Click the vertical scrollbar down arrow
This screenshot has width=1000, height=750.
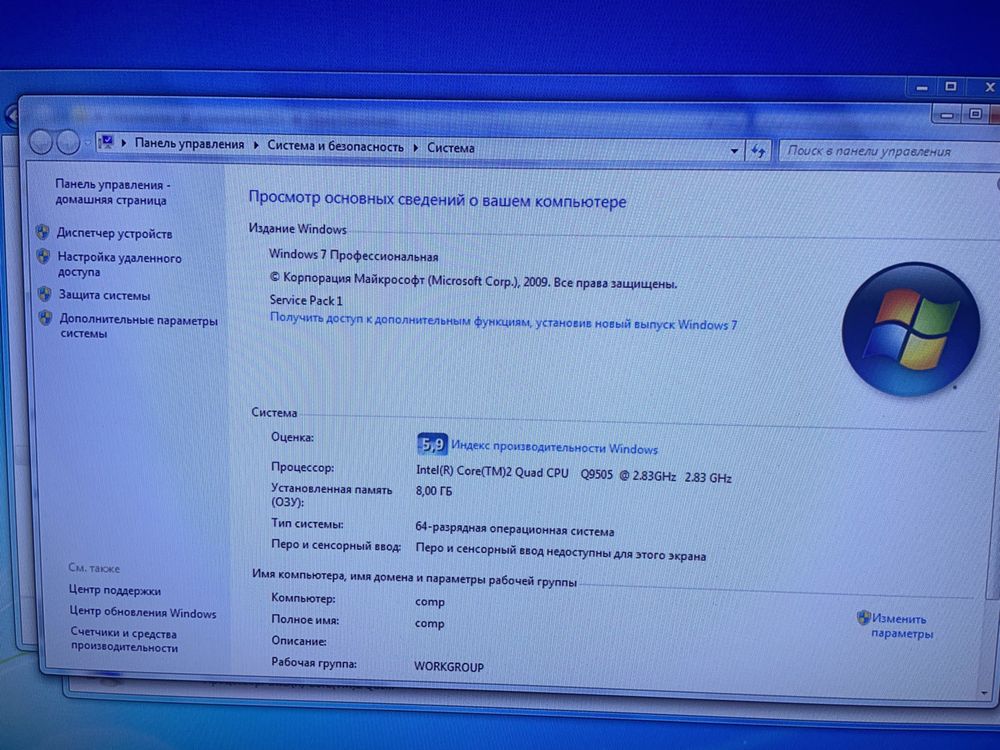(x=985, y=693)
